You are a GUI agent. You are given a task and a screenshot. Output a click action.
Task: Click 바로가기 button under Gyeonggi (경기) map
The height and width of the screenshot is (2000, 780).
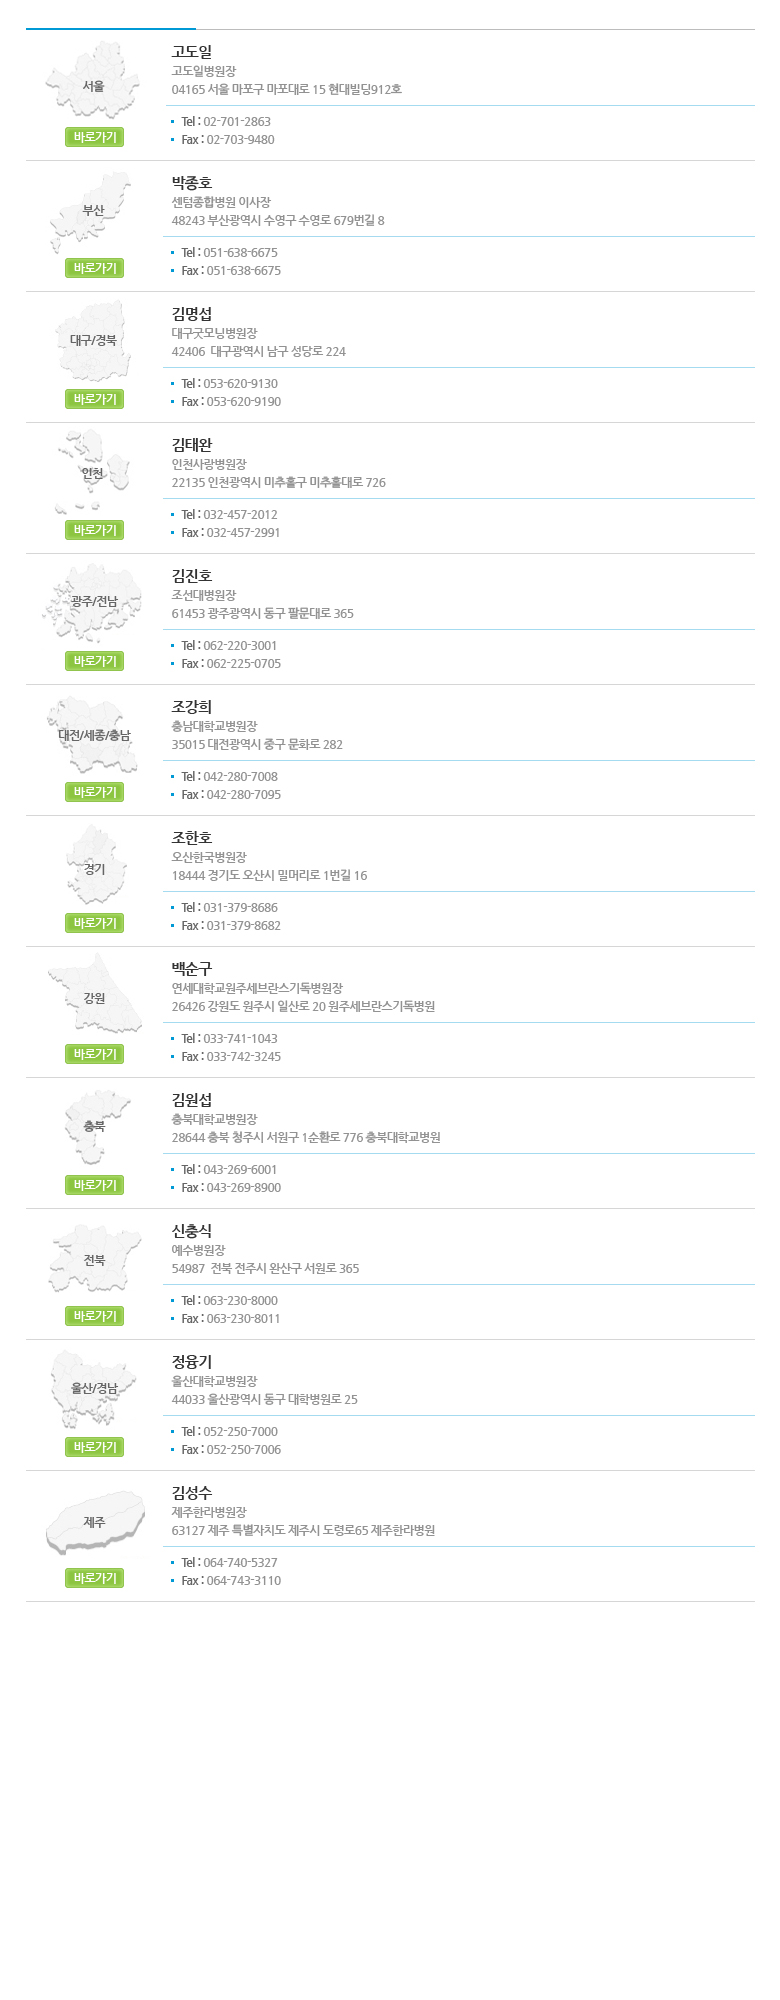[x=95, y=923]
